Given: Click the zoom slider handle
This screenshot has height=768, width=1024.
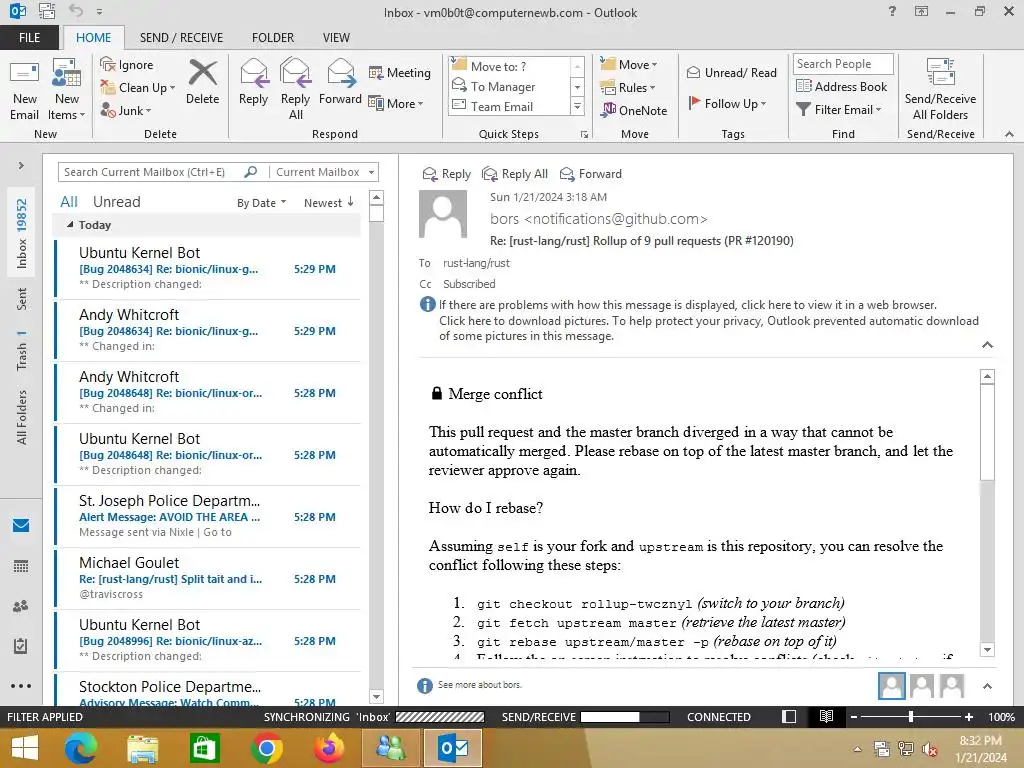Looking at the screenshot, I should 911,717.
